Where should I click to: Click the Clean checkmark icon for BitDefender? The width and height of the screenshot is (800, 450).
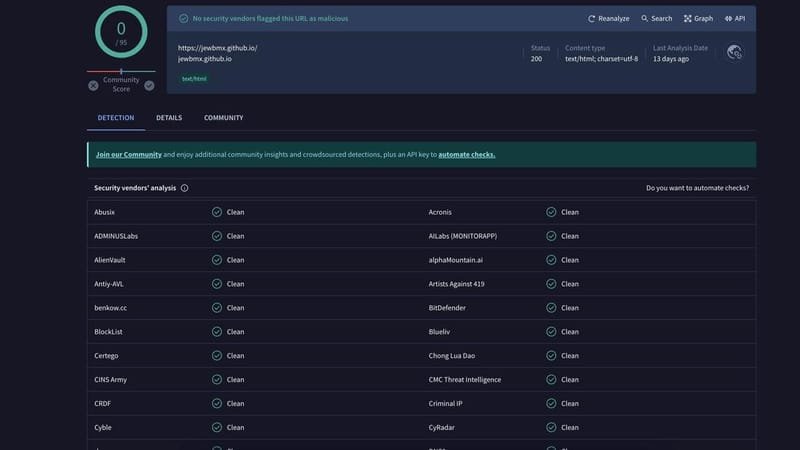tap(551, 308)
